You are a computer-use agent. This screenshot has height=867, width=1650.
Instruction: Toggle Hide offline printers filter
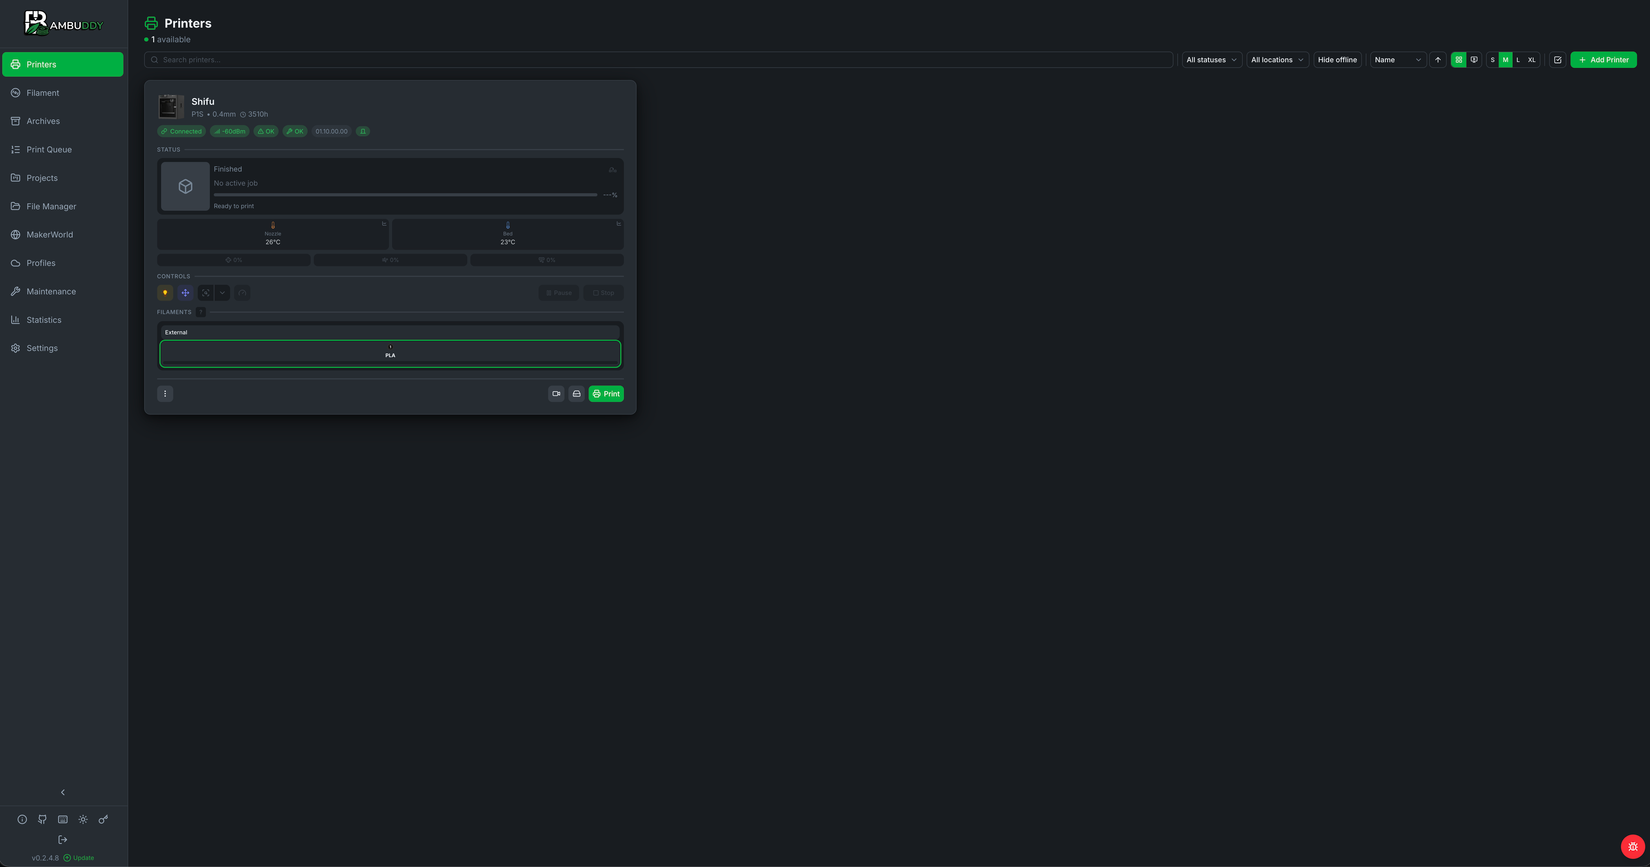(1337, 60)
